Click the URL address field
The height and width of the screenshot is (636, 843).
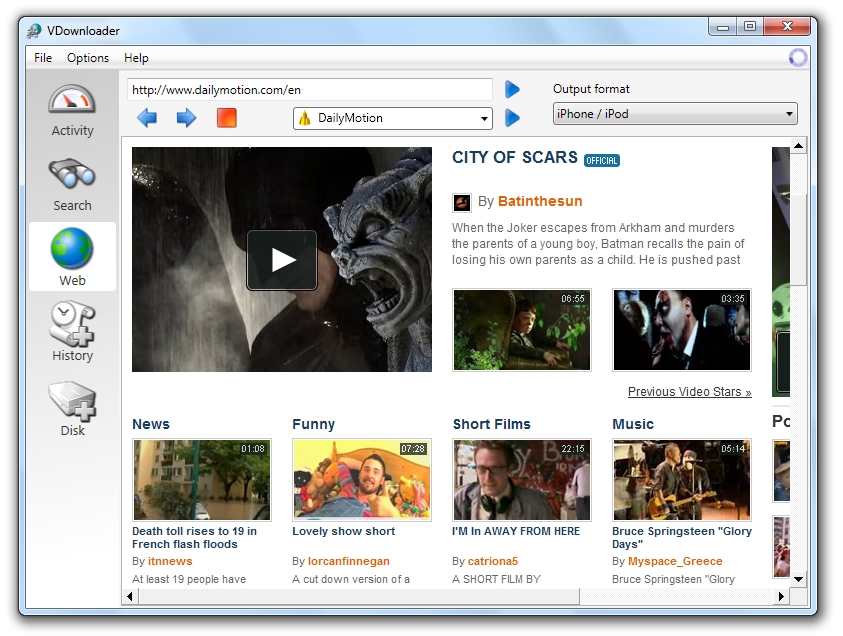point(310,90)
